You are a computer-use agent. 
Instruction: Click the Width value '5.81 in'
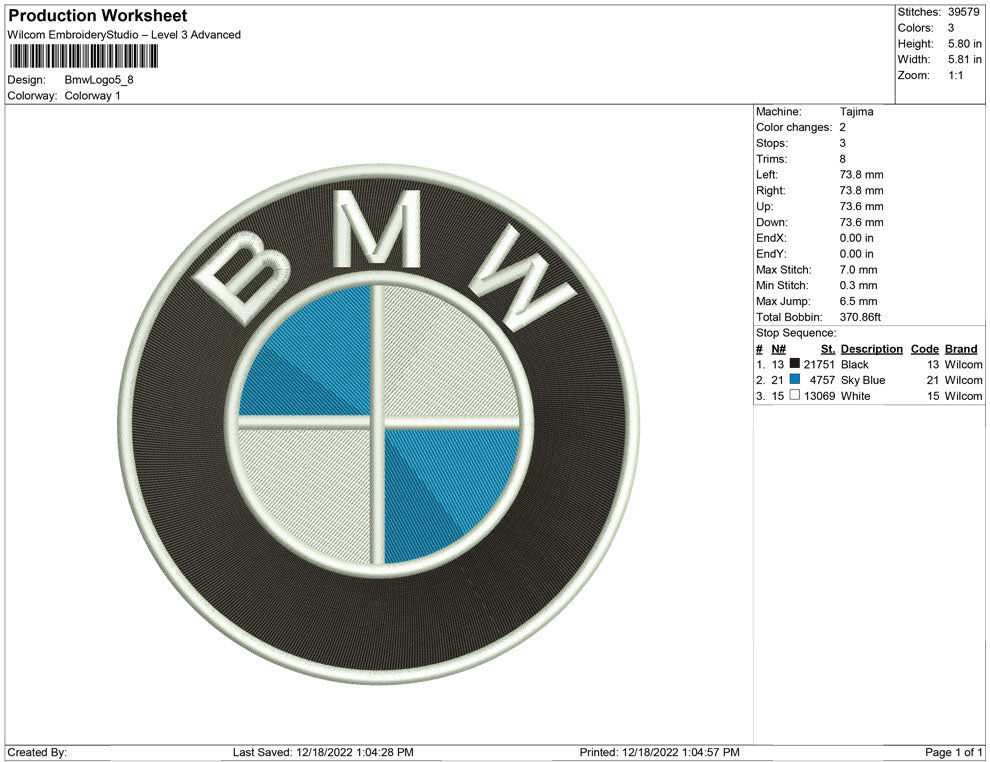tap(965, 59)
